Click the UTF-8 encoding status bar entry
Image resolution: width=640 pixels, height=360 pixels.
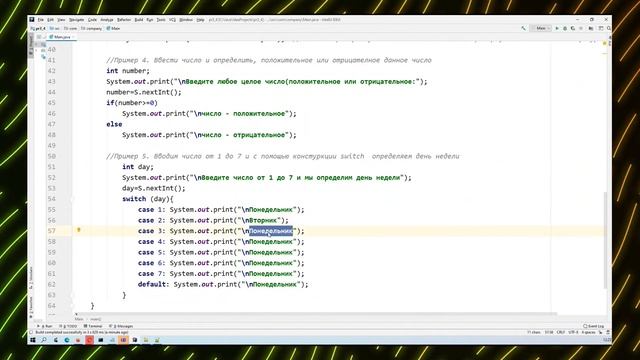coord(573,332)
